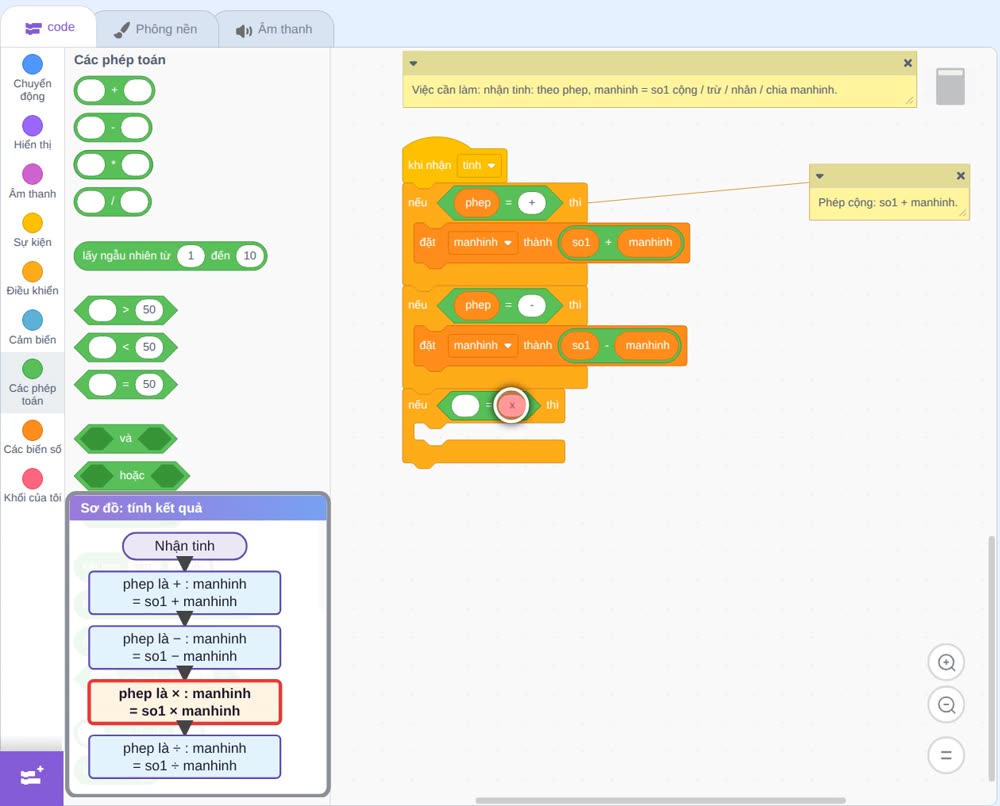Click the random range field showing 10
This screenshot has width=1000, height=806.
[x=249, y=256]
